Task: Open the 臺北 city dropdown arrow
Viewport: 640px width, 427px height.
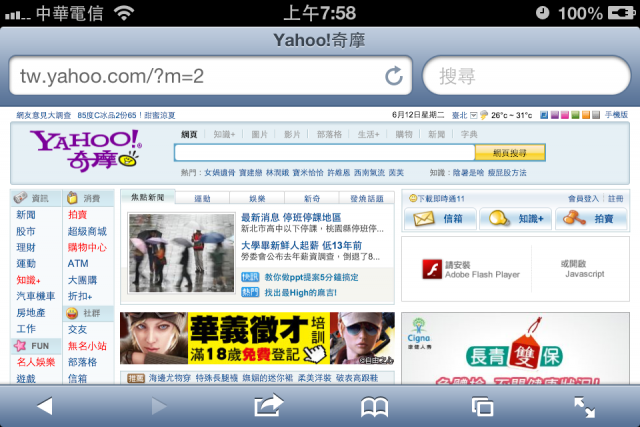Action: click(x=473, y=115)
